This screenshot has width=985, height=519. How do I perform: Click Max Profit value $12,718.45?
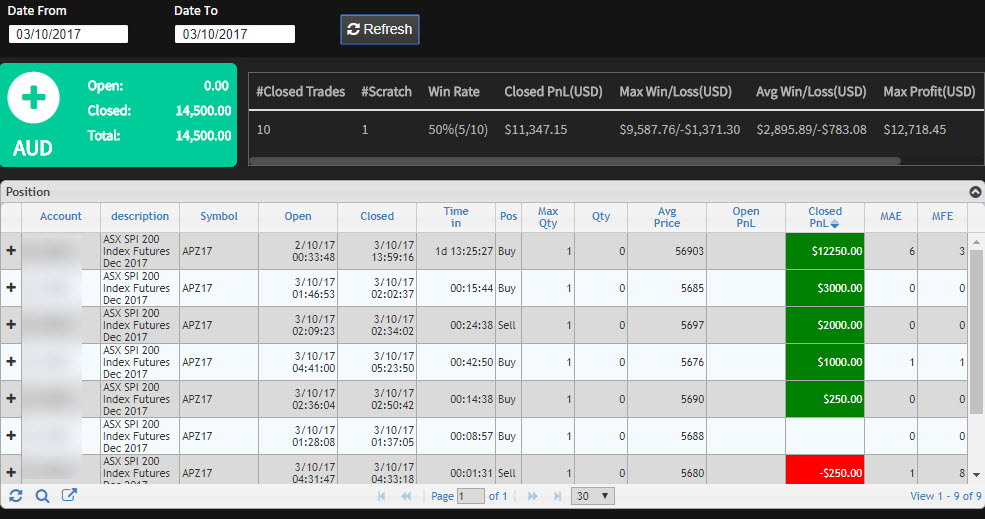tap(915, 129)
